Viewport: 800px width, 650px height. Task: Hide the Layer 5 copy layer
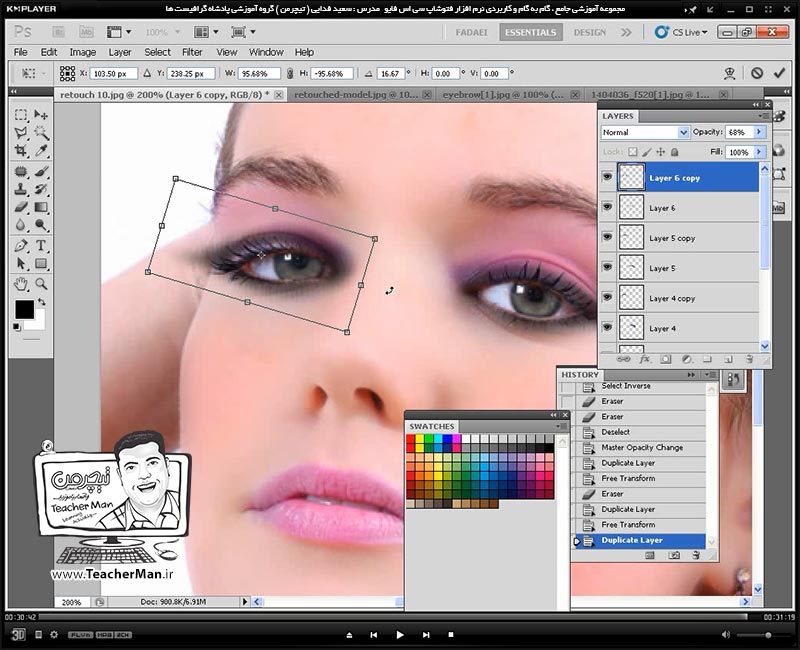tap(607, 237)
